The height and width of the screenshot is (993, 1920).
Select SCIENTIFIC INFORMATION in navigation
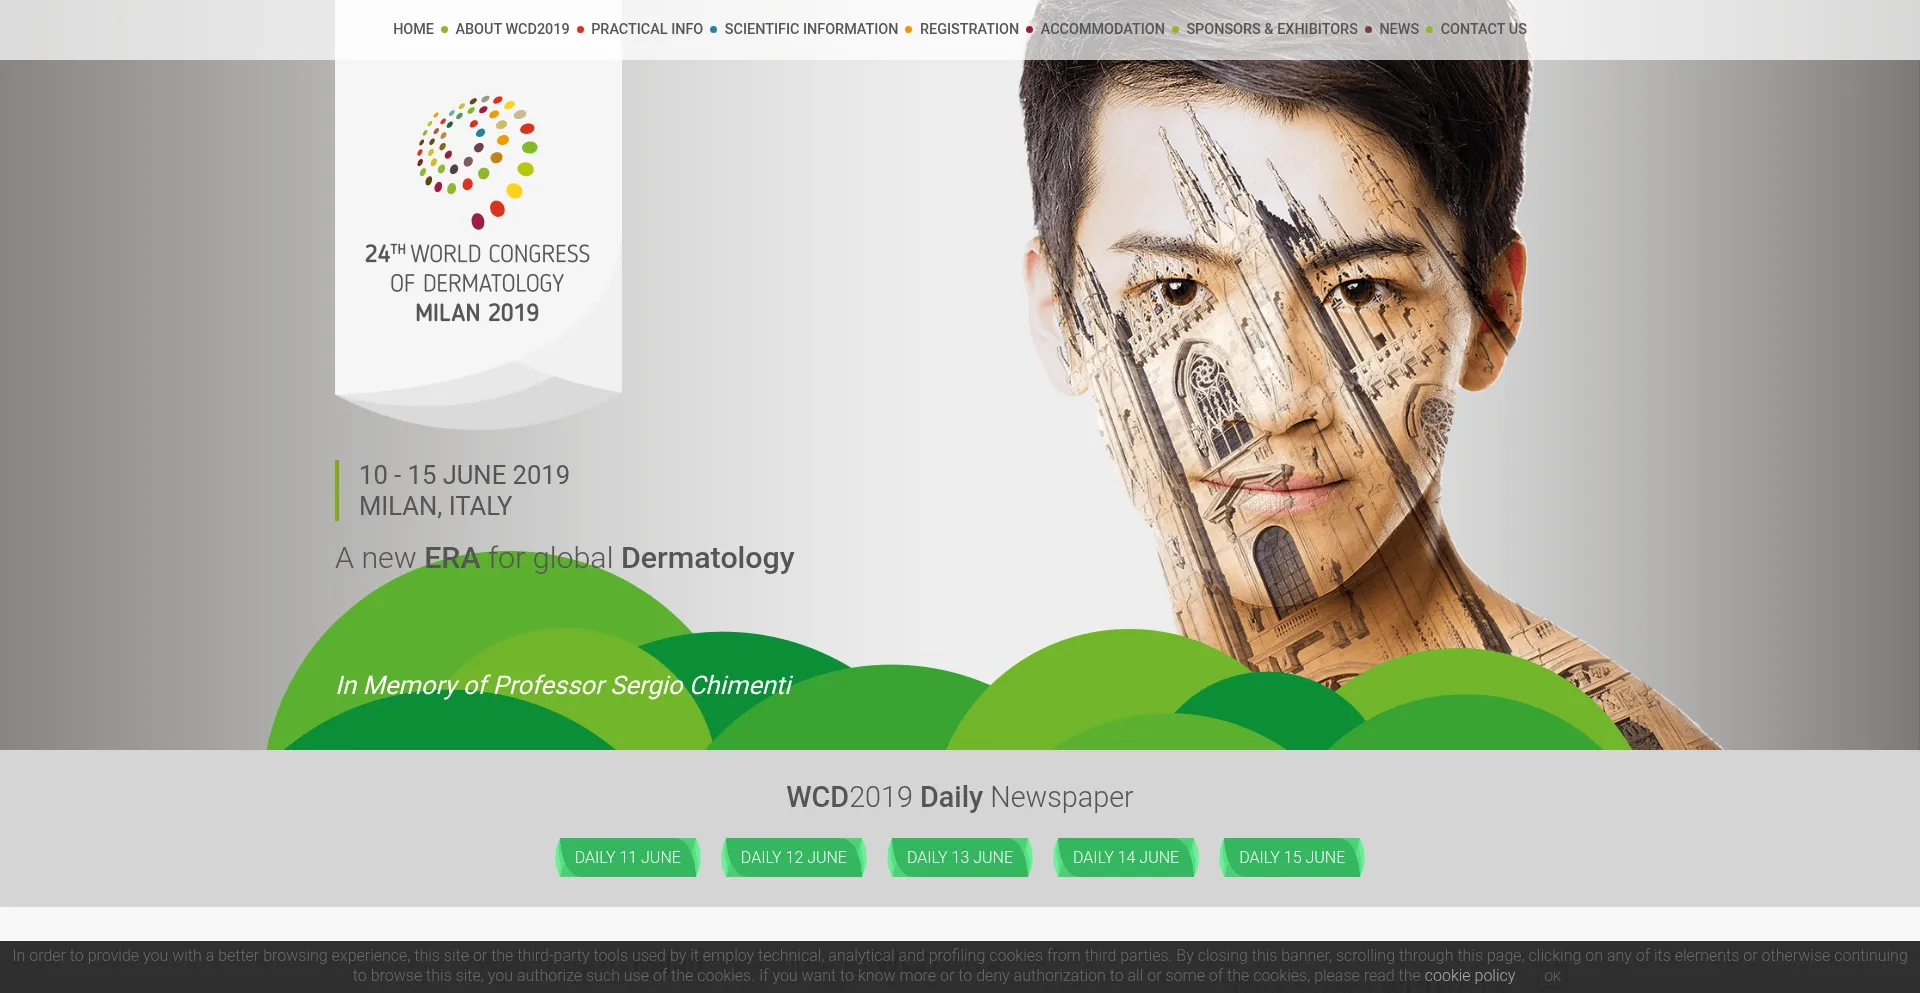[x=811, y=29]
